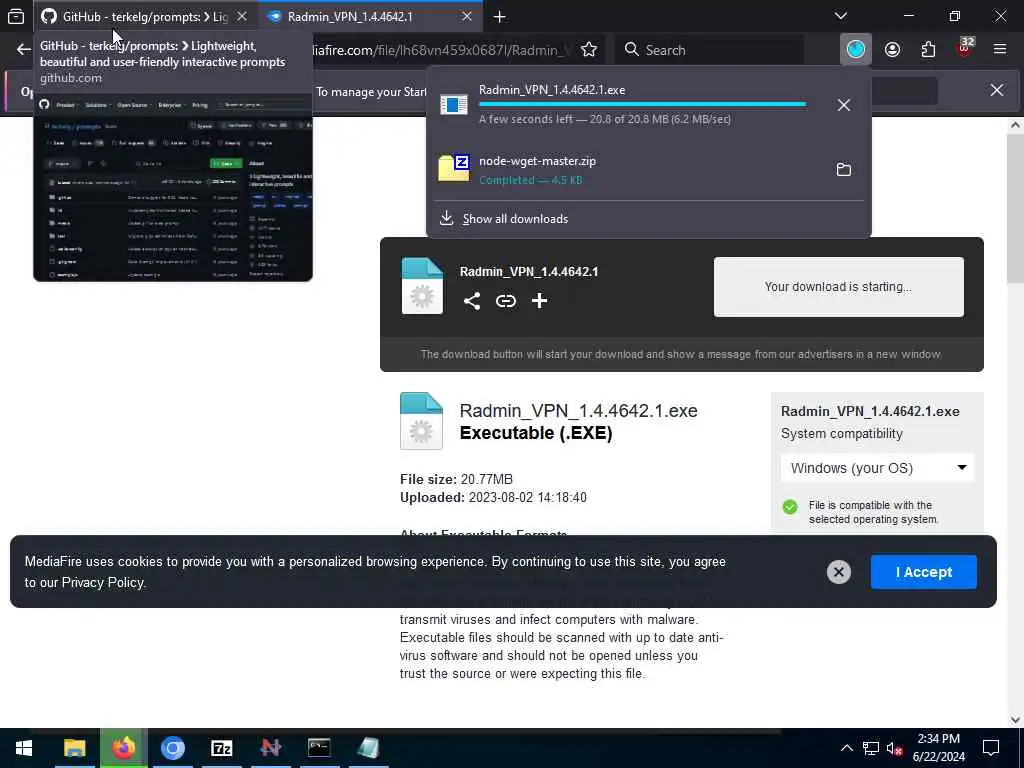The width and height of the screenshot is (1024, 768).
Task: Open a new tab with plus button
Action: (x=500, y=17)
